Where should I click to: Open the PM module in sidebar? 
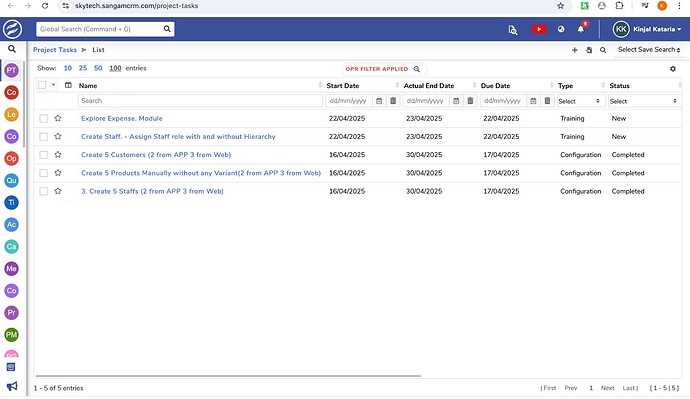coord(11,335)
